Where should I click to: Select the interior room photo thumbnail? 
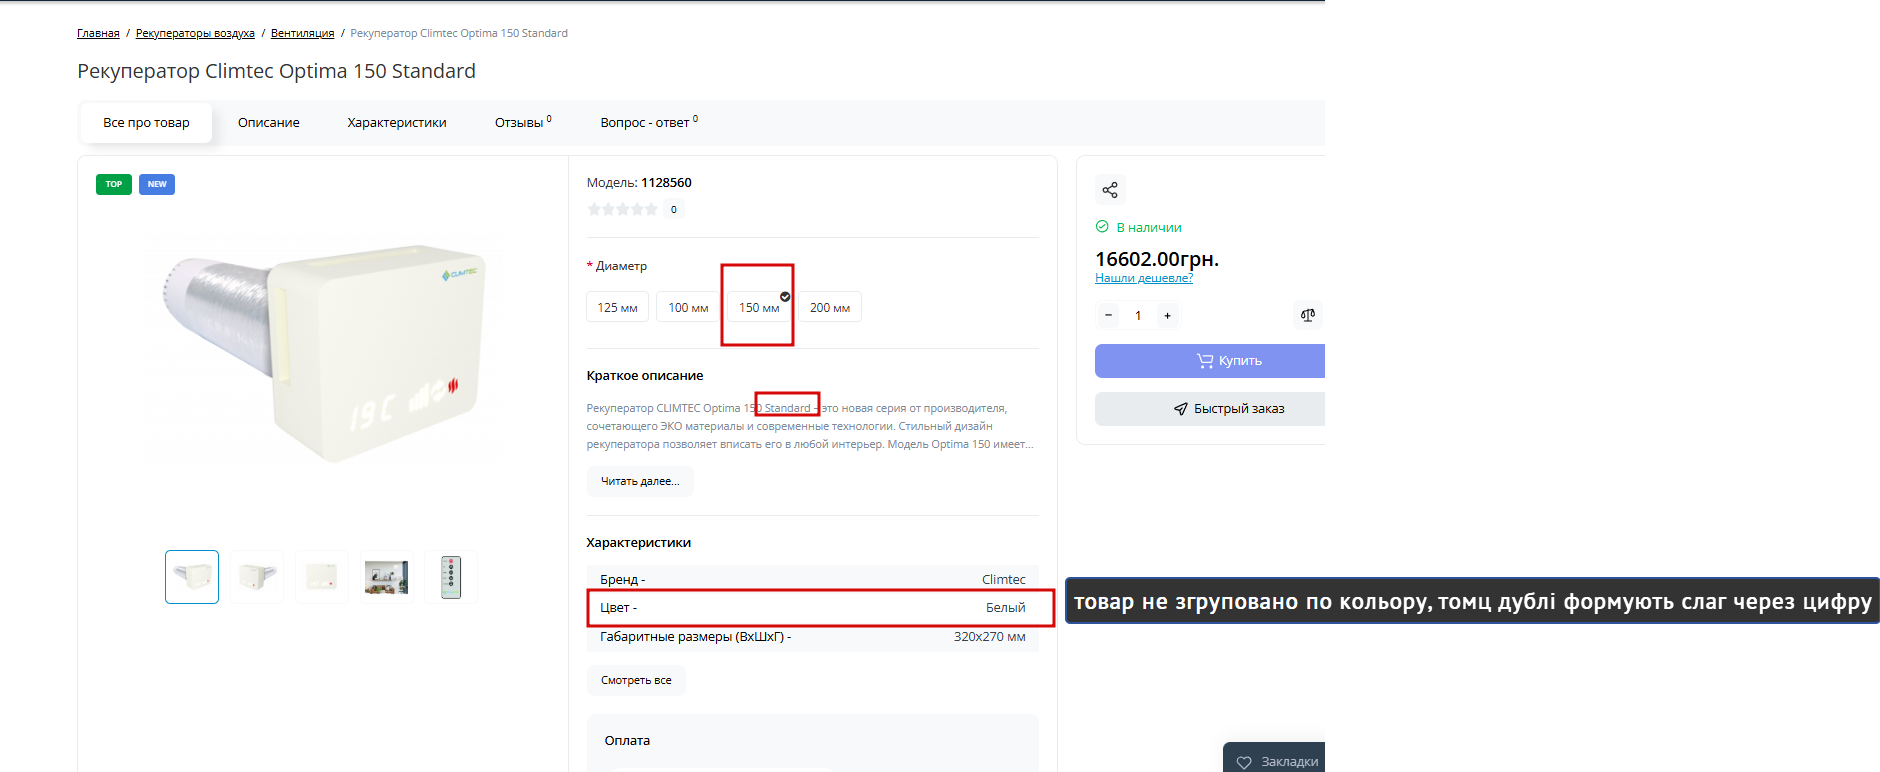(x=387, y=577)
